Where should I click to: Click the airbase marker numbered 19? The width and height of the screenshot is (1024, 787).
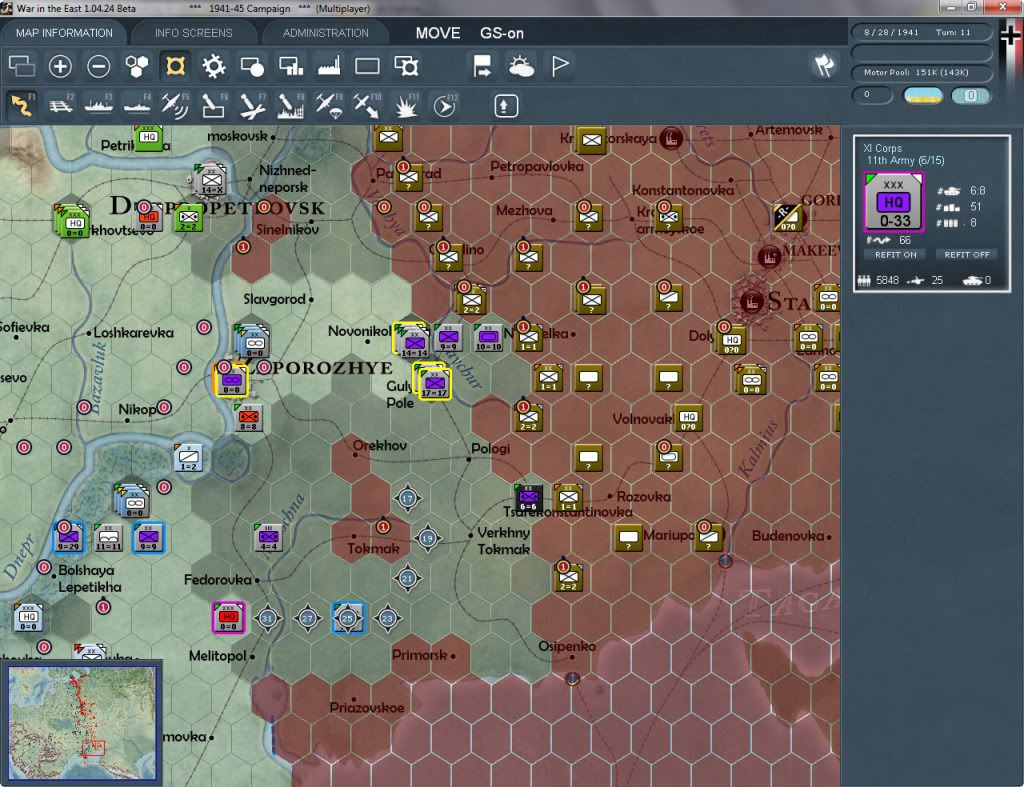tap(427, 538)
